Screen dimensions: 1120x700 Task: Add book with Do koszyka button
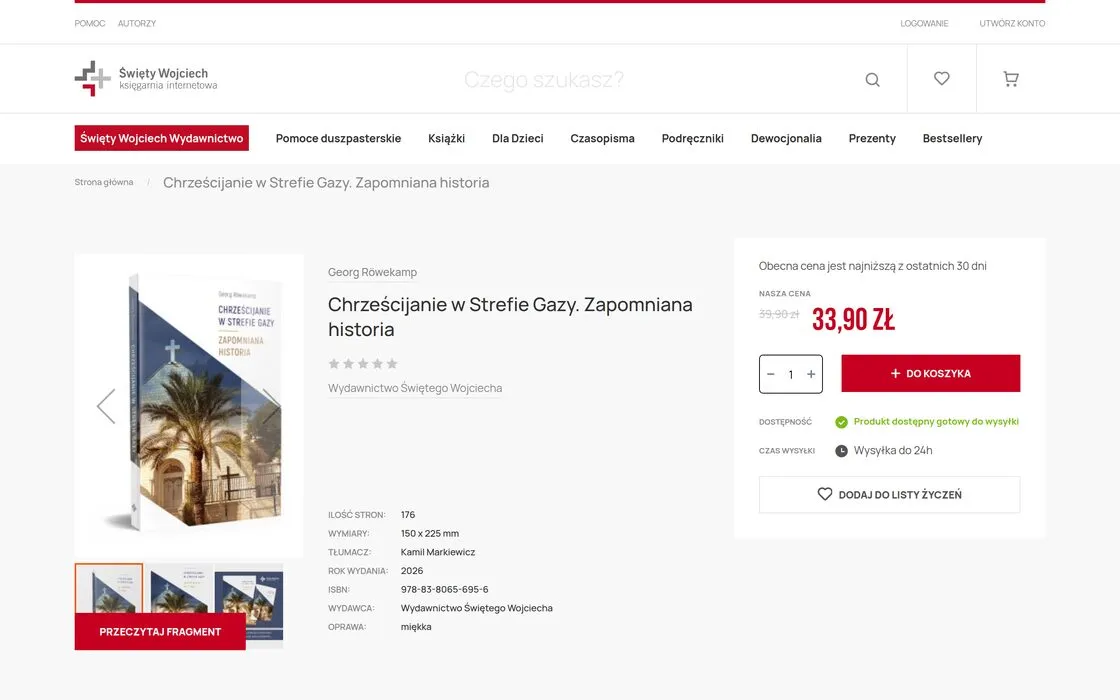(931, 374)
